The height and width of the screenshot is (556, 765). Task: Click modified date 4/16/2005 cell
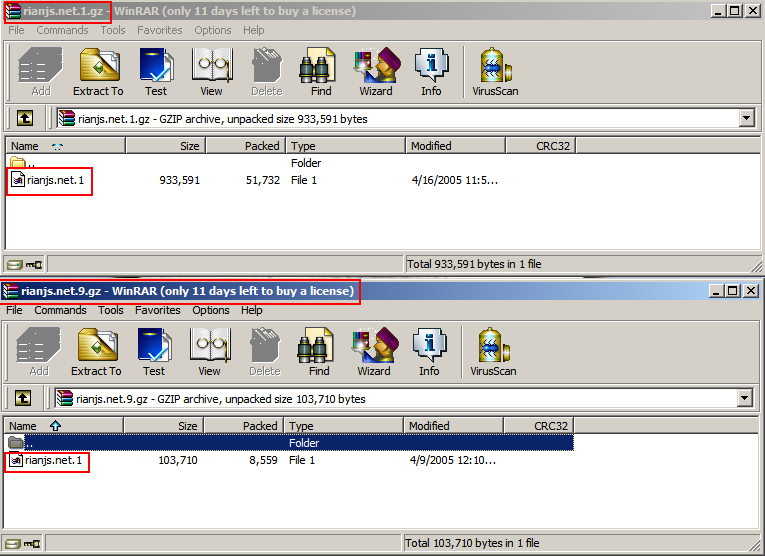(455, 180)
